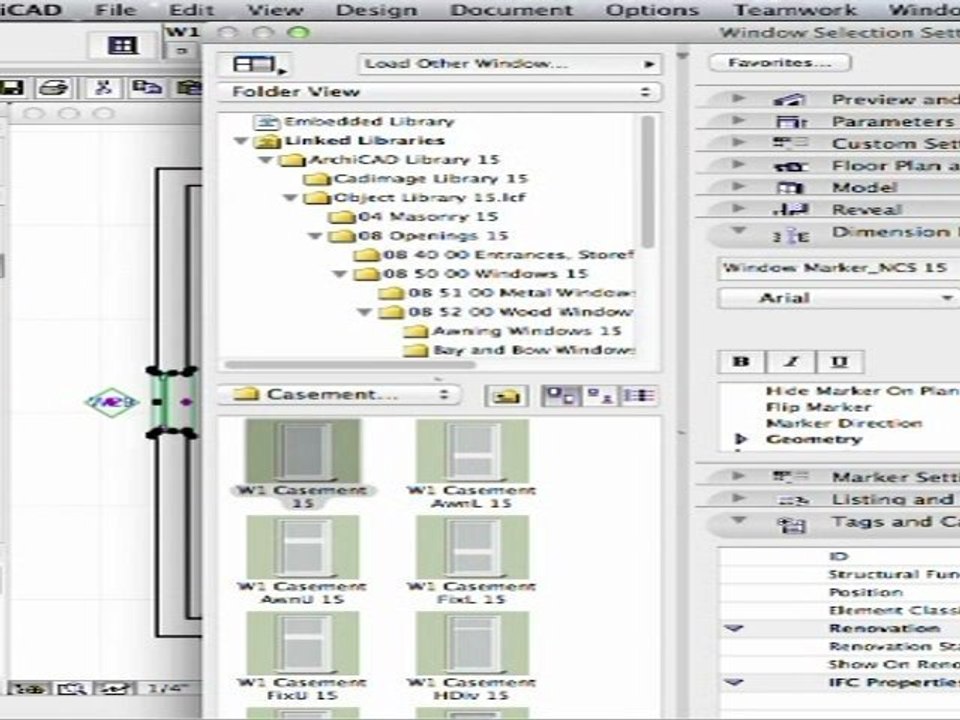Click the folder tree horizontal scrollbar

point(350,365)
